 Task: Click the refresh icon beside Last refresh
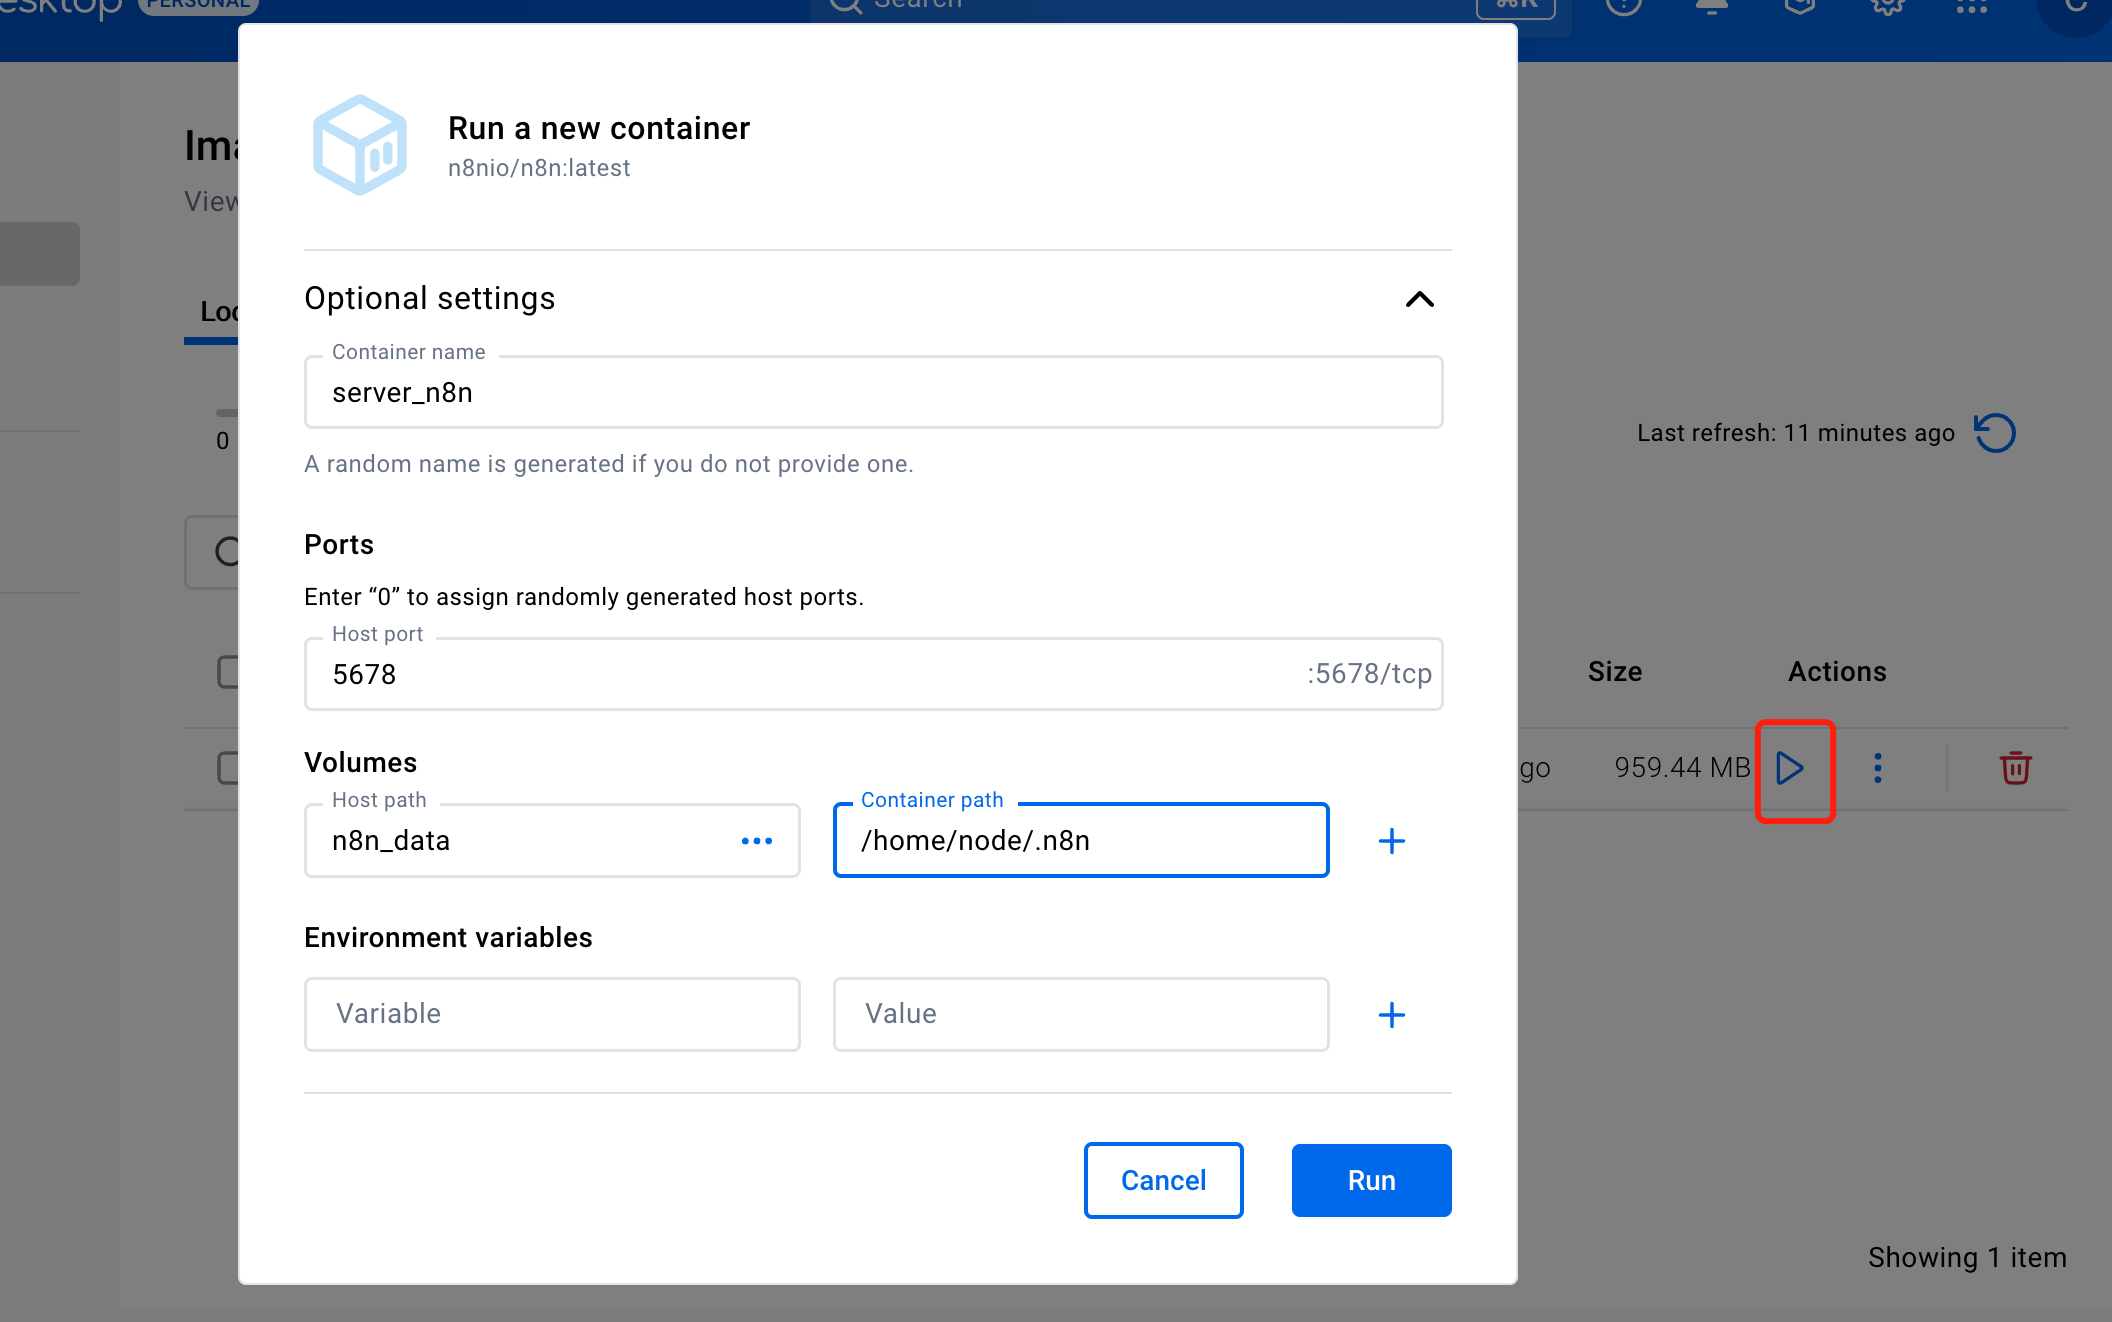(1995, 433)
